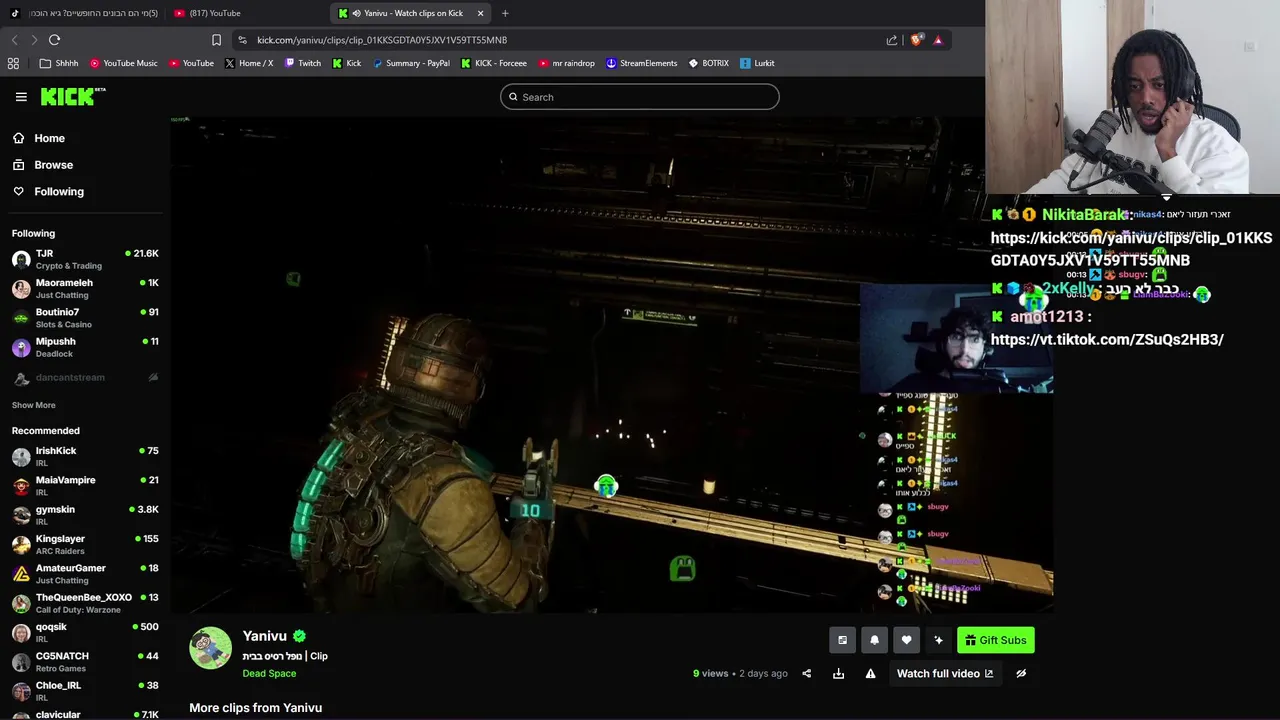Screen dimensions: 1280x720
Task: Open Home / X bookmark
Action: point(249,63)
